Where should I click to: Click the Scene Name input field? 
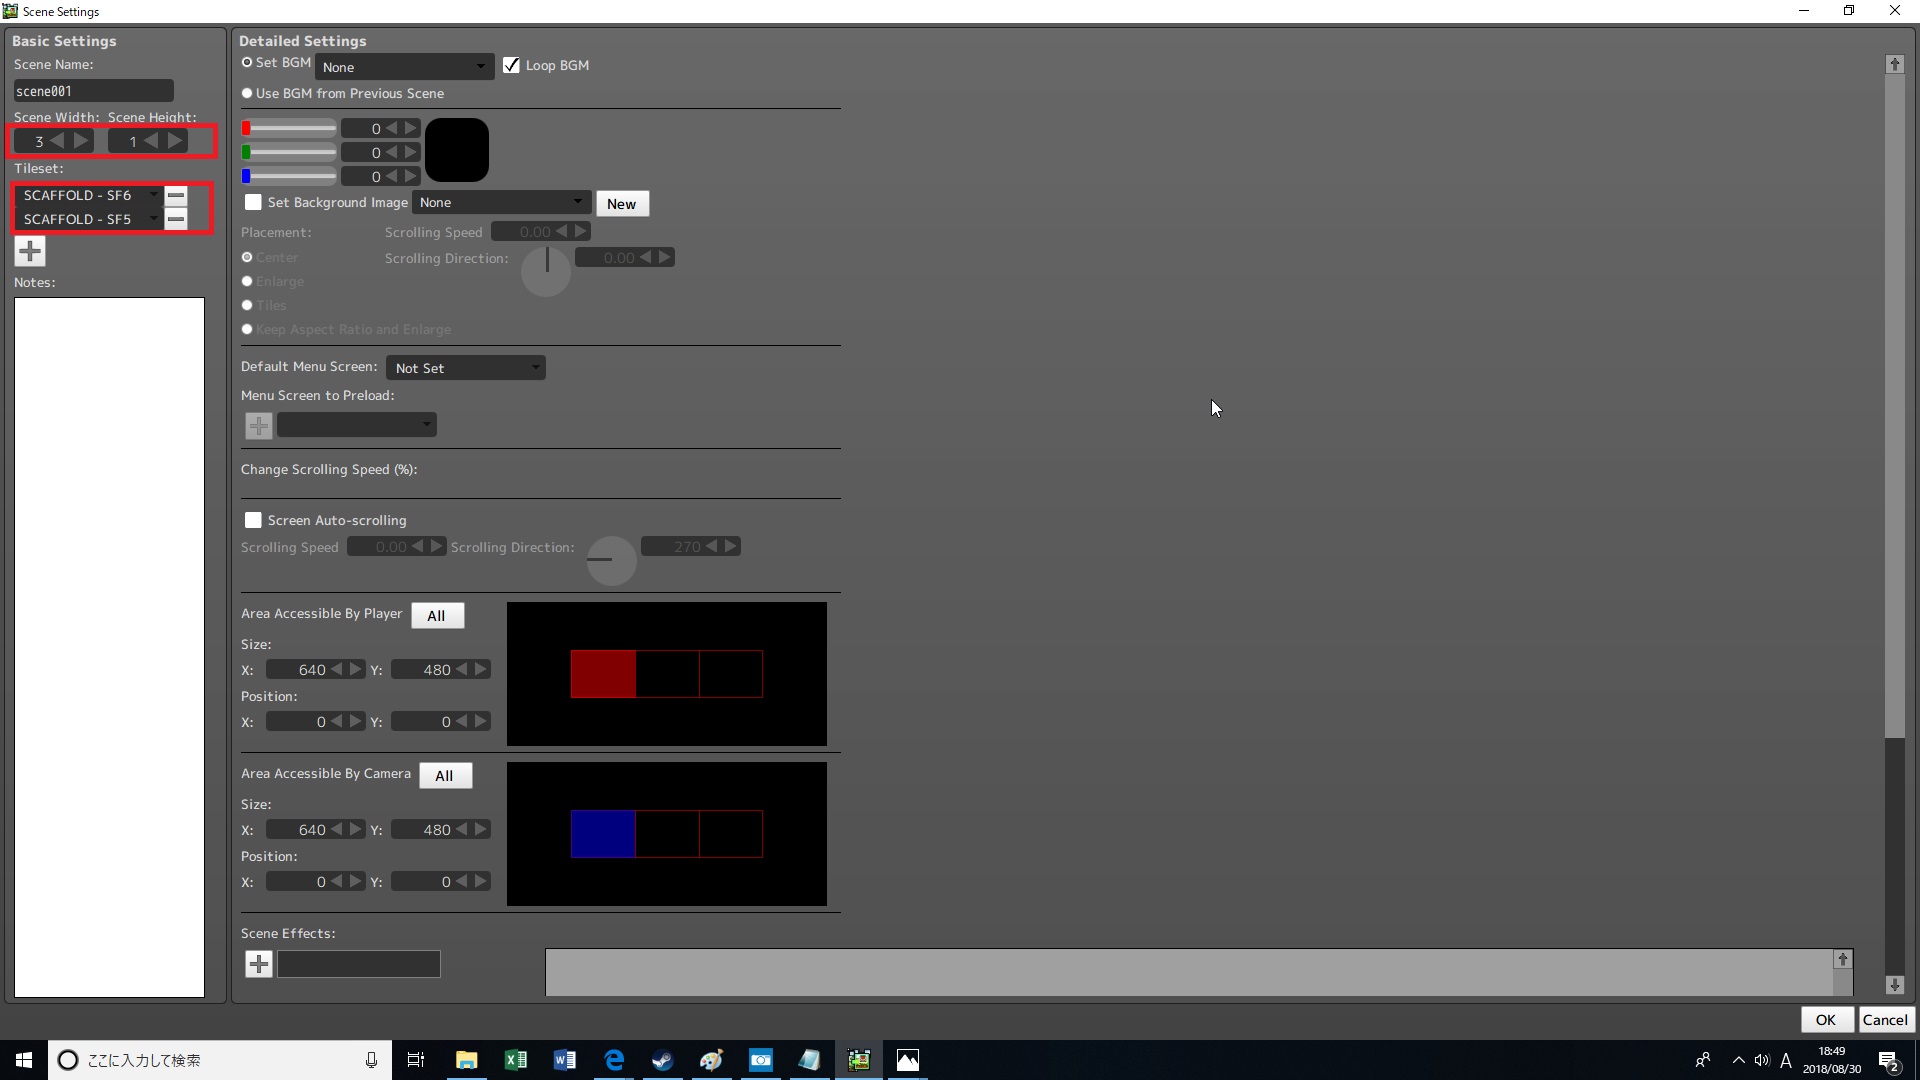click(x=93, y=91)
